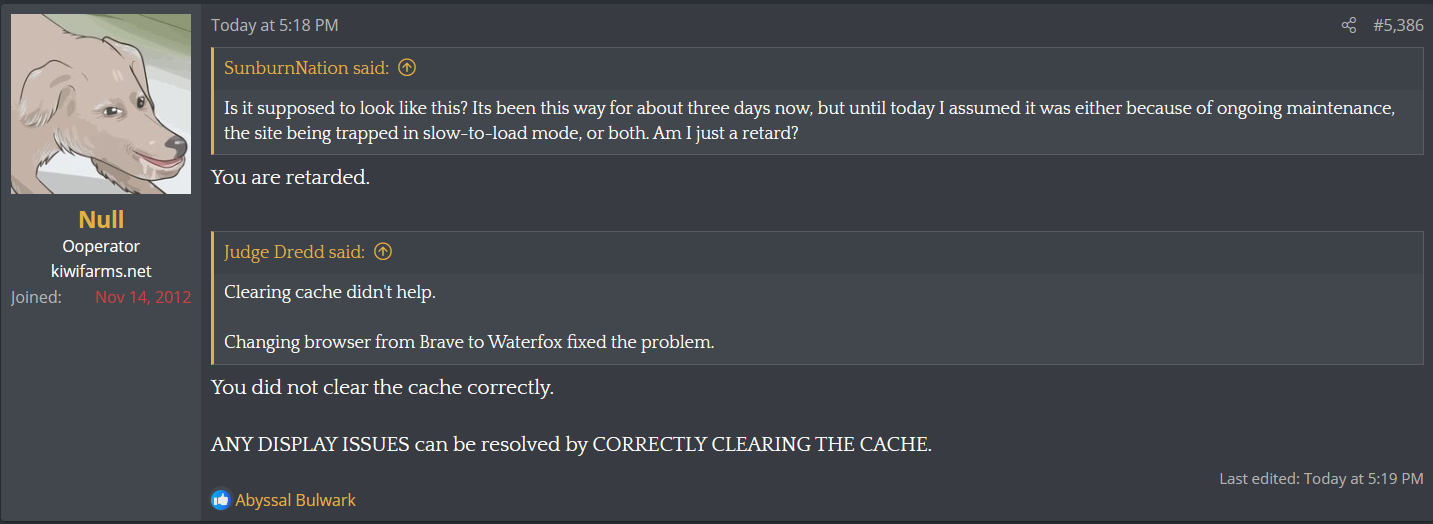Click the up-arrow icon after SunburnNation said
This screenshot has height=524, width=1433.
click(x=407, y=68)
